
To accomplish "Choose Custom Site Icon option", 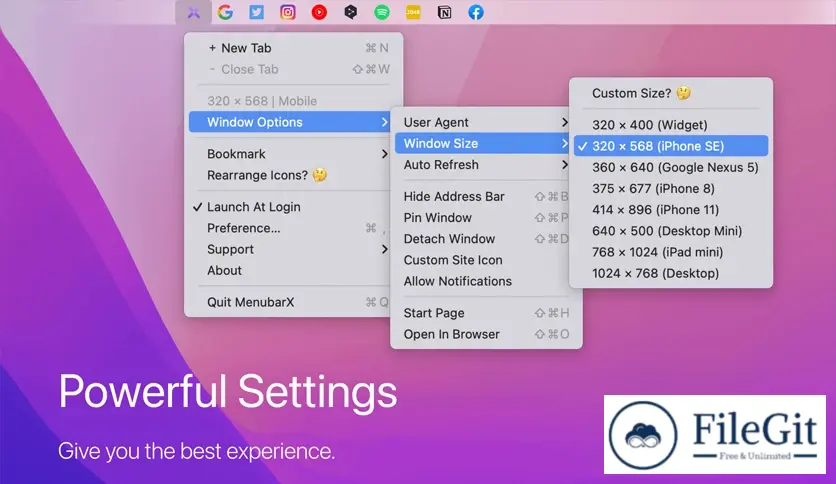I will pyautogui.click(x=484, y=260).
